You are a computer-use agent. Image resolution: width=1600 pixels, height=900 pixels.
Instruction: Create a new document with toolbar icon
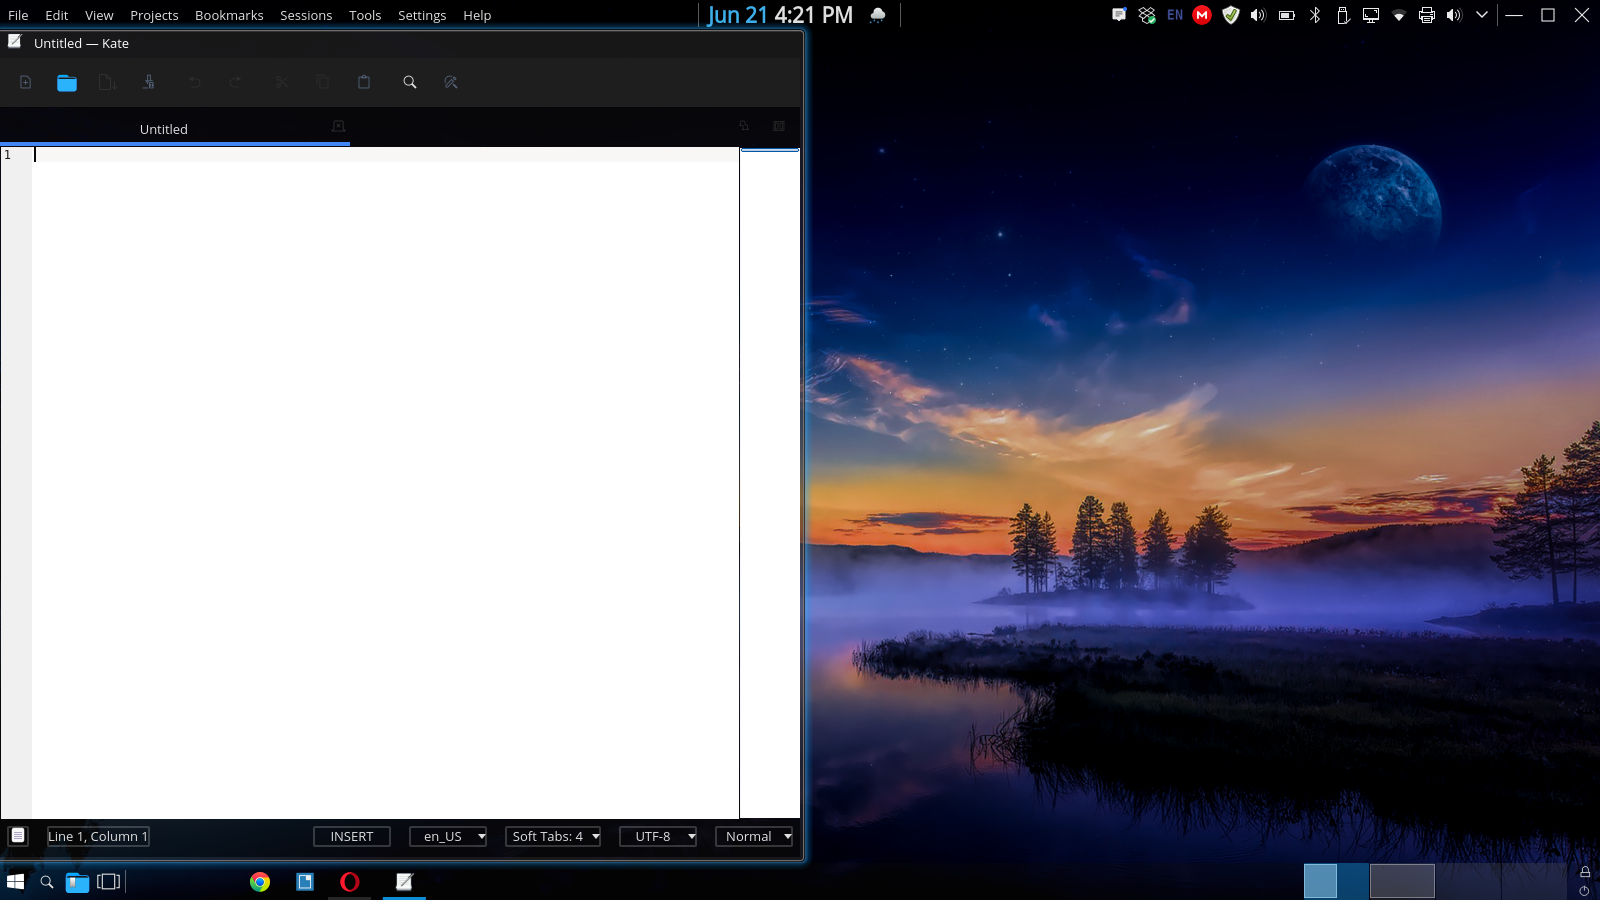pyautogui.click(x=26, y=82)
